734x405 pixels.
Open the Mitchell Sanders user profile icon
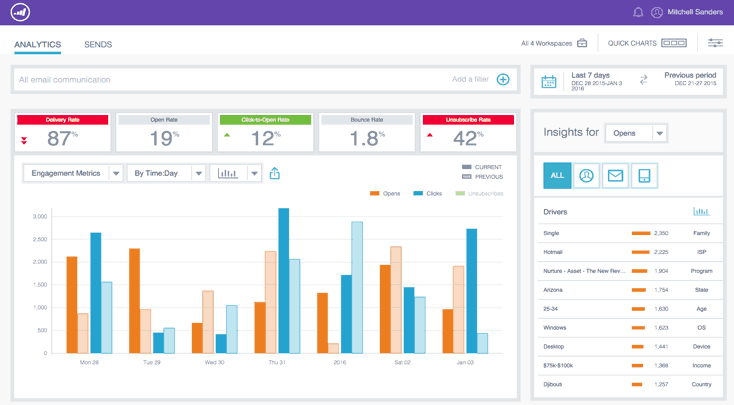[657, 12]
